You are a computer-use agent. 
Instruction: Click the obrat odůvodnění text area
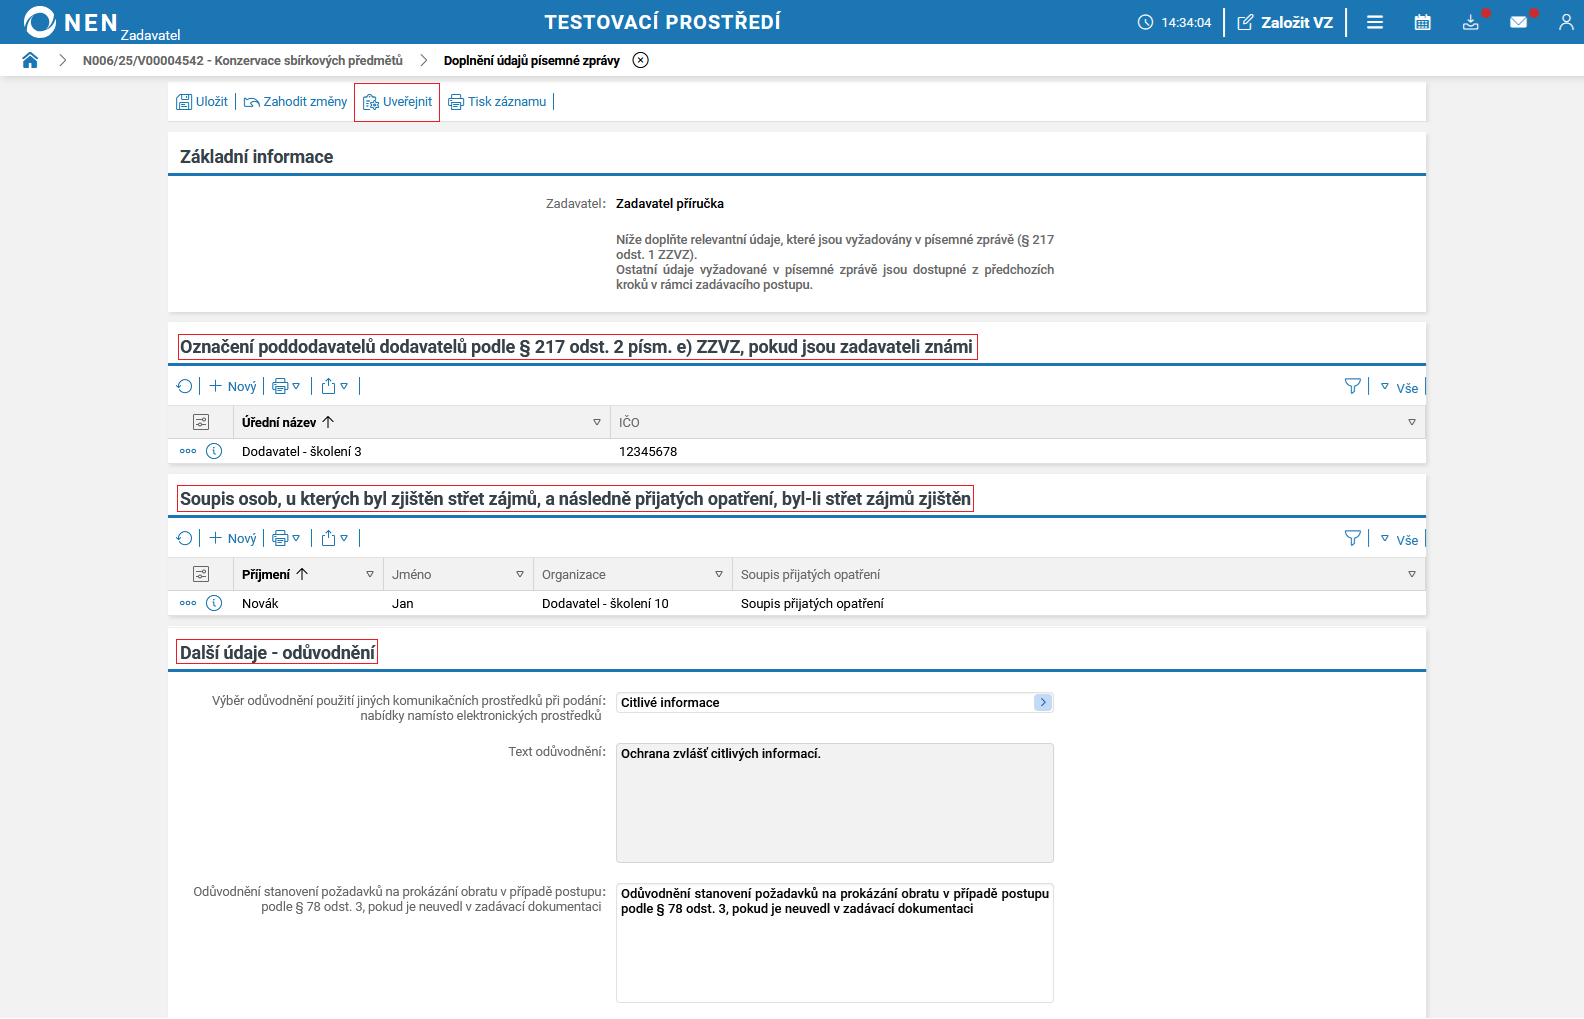pos(835,942)
